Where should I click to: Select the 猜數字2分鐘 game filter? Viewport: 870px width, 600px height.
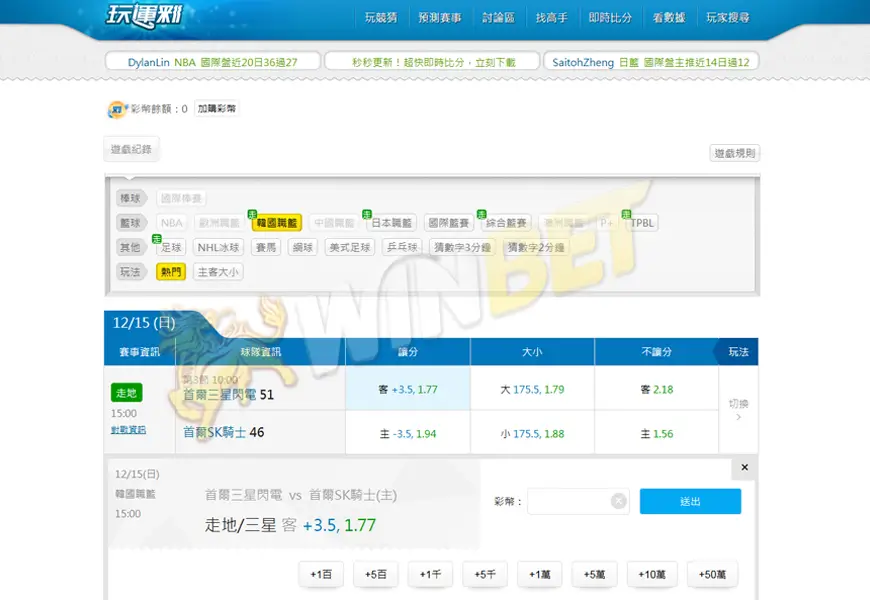point(536,247)
